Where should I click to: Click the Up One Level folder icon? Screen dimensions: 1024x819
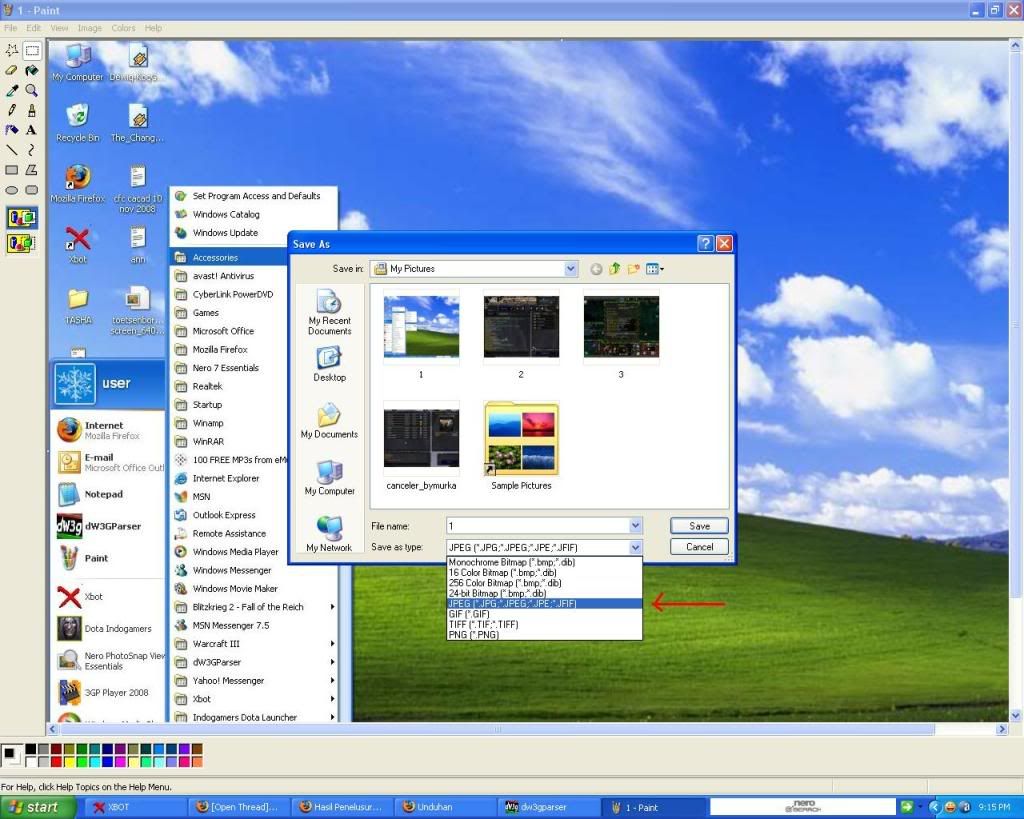point(616,269)
